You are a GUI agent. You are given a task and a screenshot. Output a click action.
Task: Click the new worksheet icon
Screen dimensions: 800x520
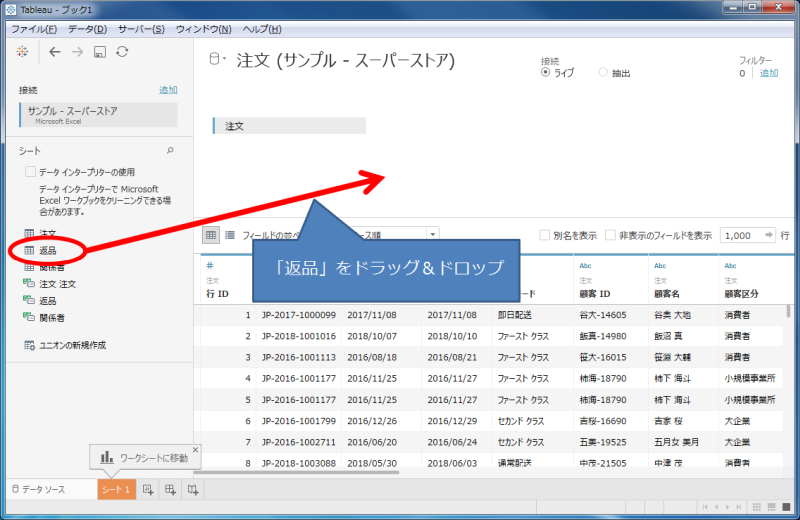coord(147,489)
